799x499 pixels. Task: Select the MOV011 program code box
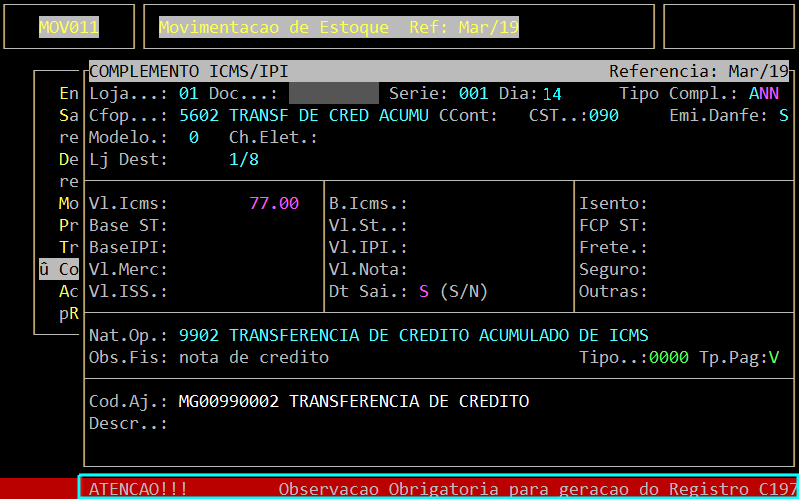pos(69,27)
